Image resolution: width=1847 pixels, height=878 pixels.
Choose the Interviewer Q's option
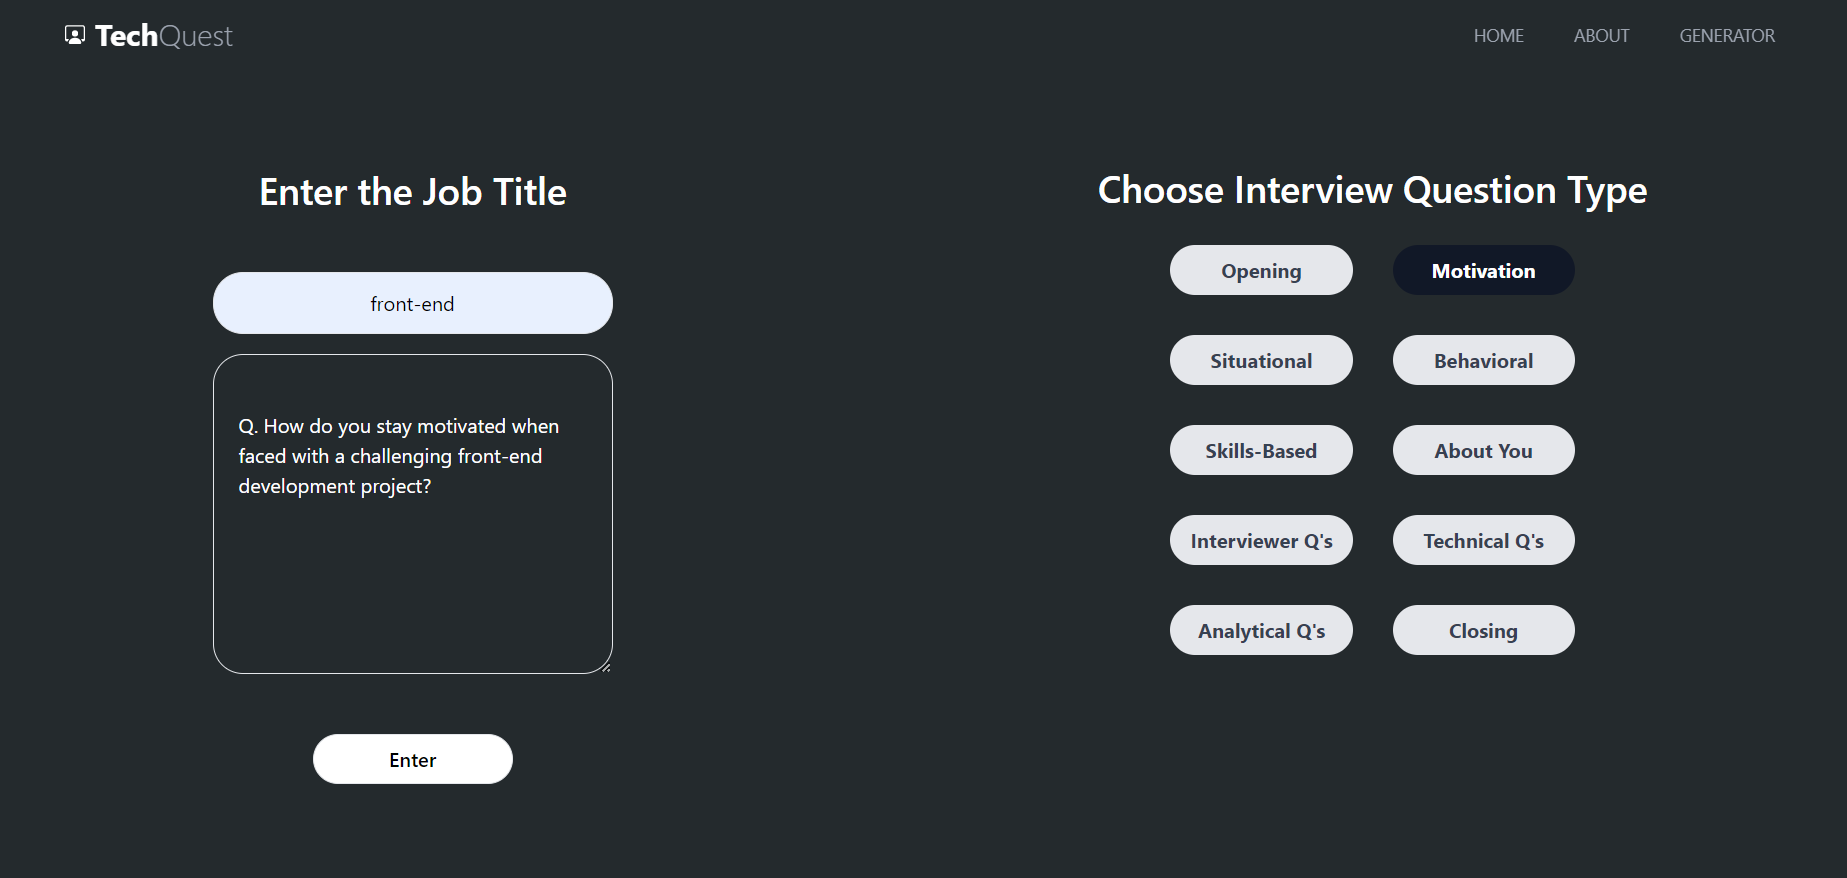[x=1261, y=541]
